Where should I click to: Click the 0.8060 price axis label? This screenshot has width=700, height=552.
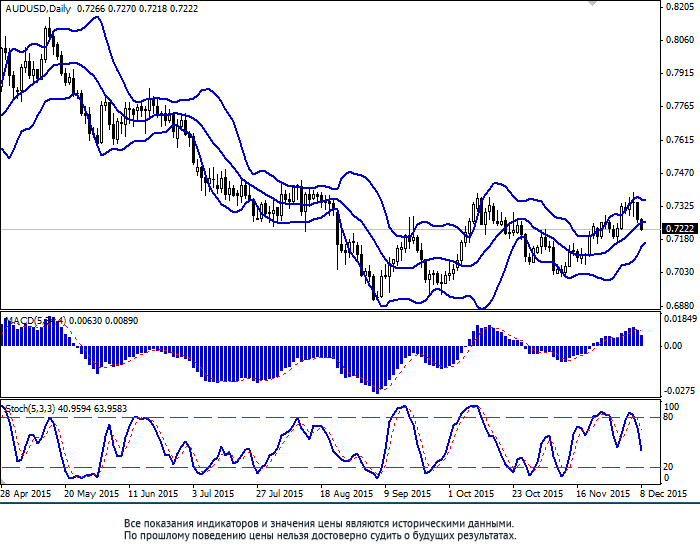(679, 40)
